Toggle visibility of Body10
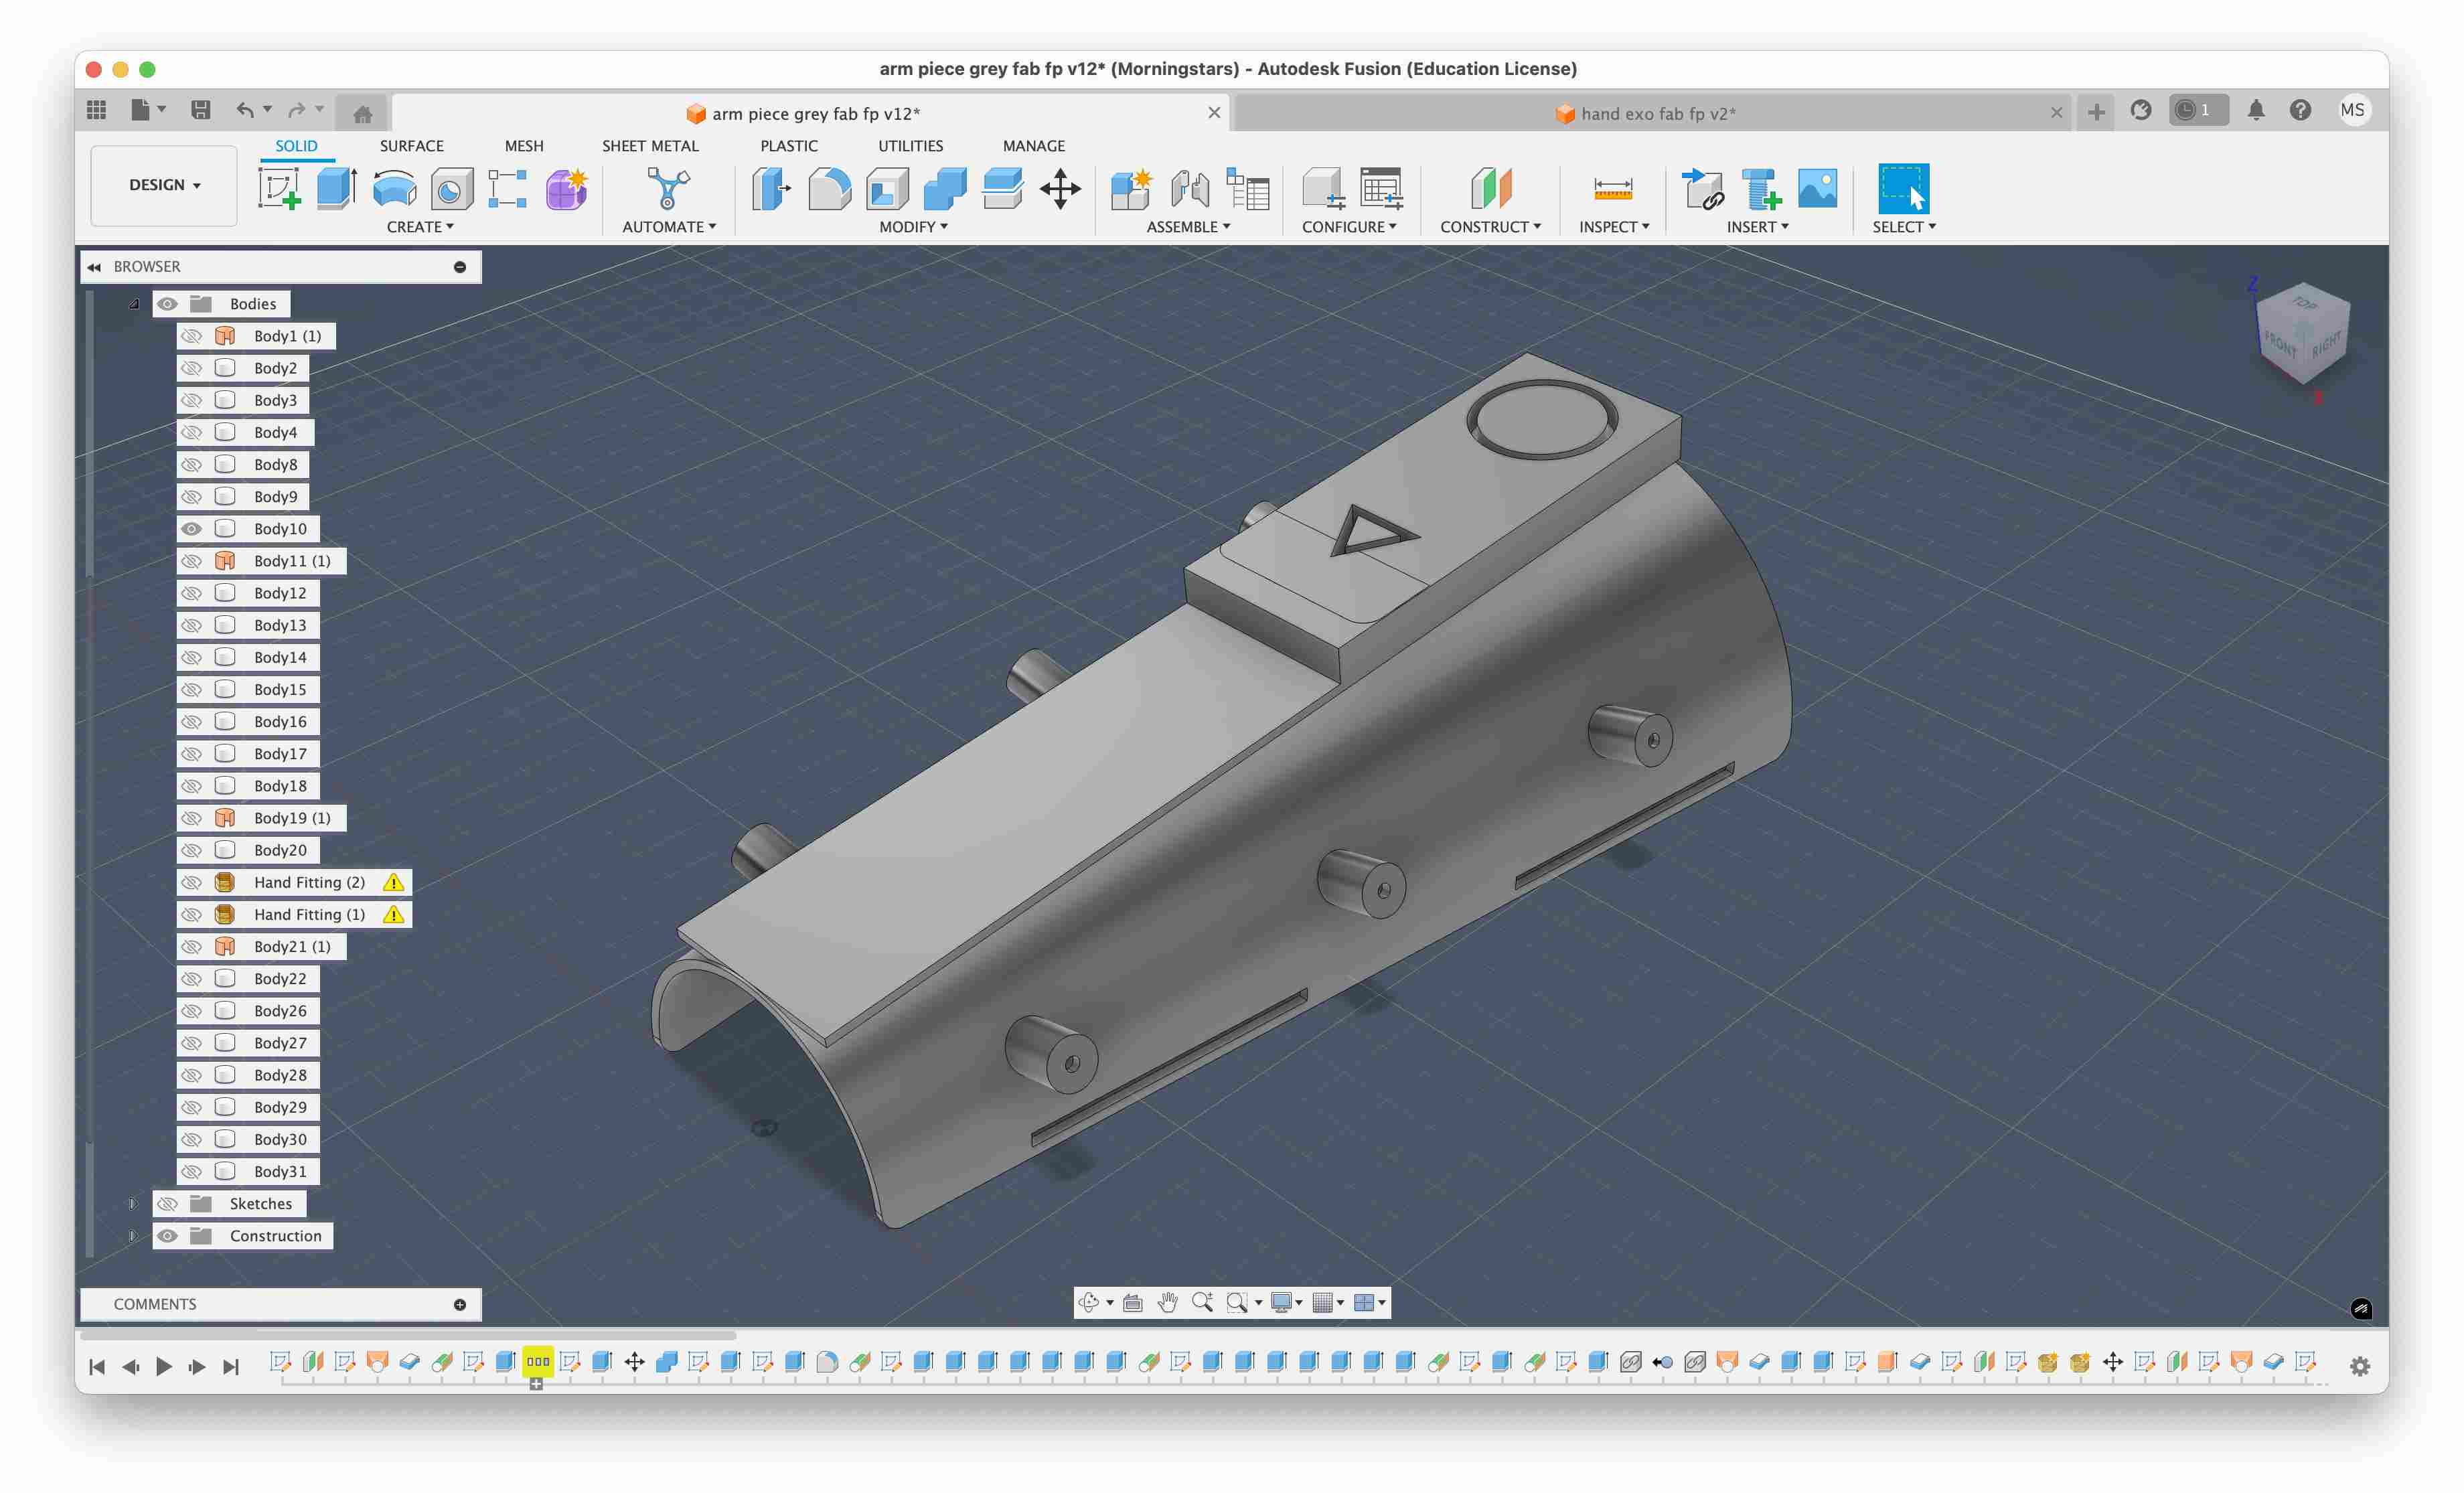Viewport: 2464px width, 1493px height. click(192, 529)
